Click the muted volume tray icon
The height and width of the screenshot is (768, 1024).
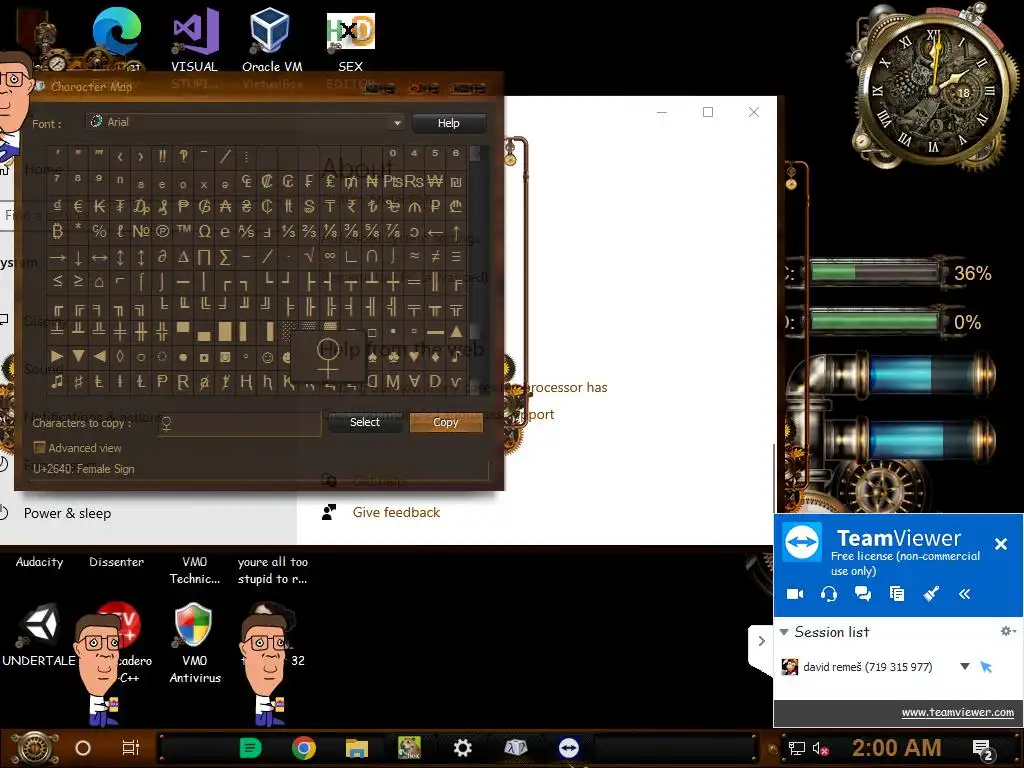coord(821,748)
